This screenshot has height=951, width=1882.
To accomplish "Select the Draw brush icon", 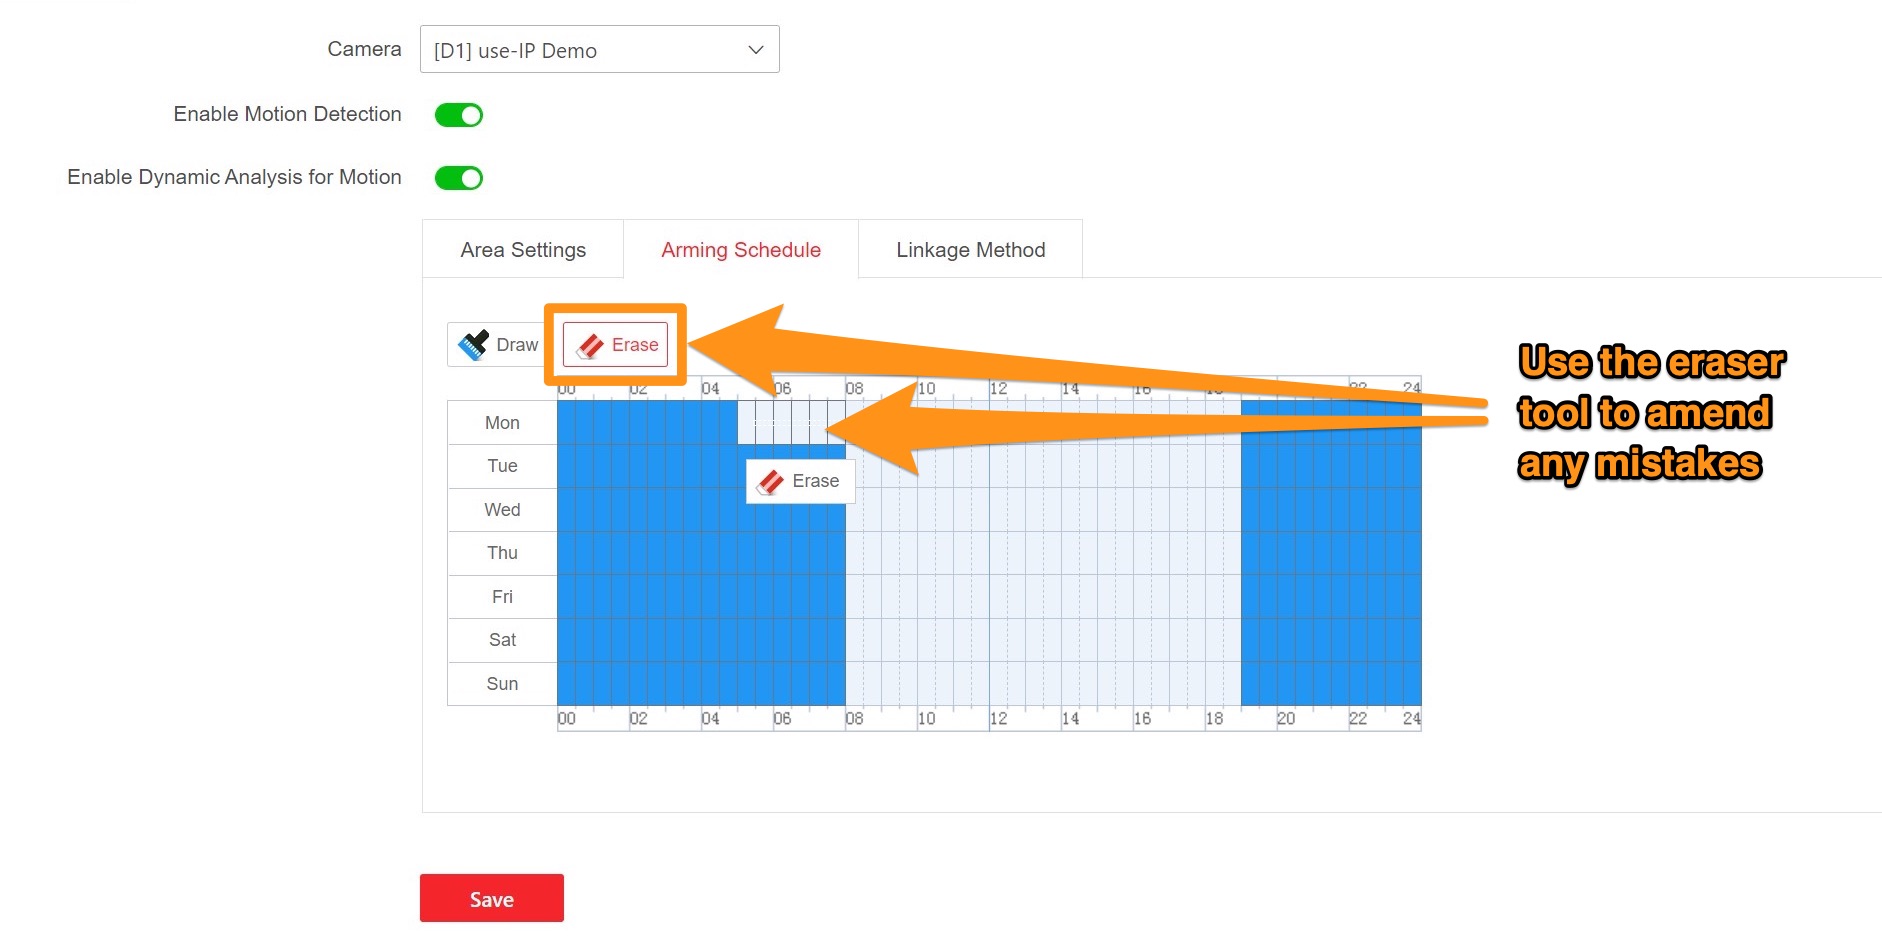I will [473, 345].
